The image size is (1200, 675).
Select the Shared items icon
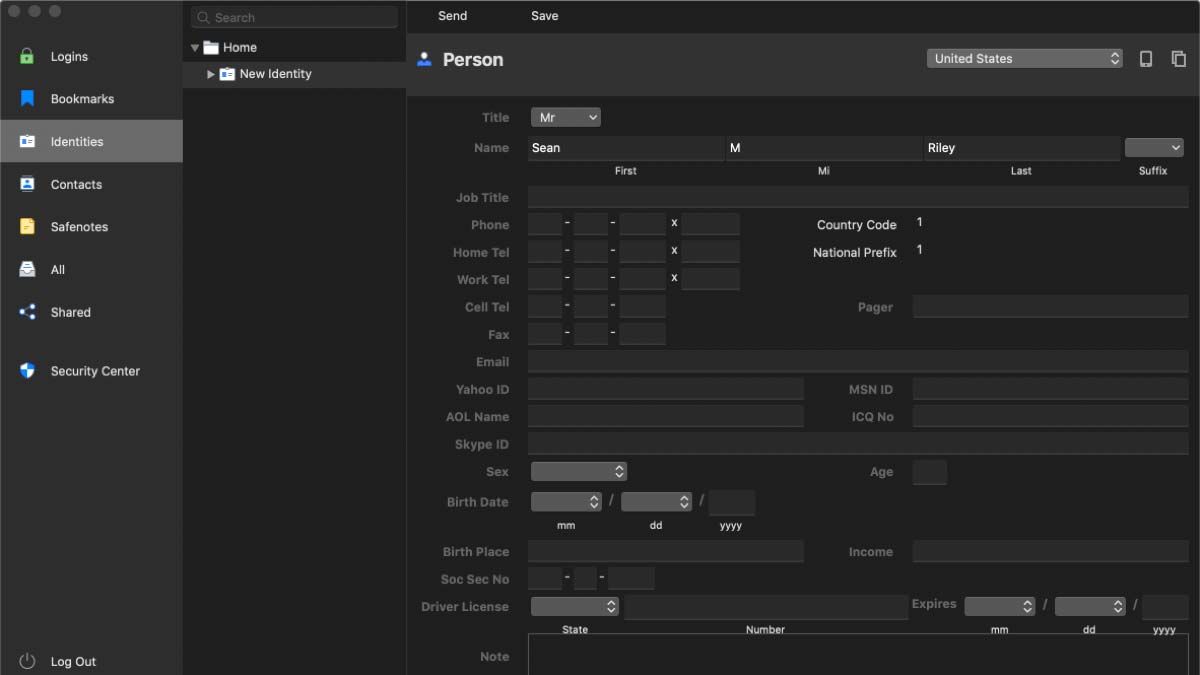(x=26, y=312)
